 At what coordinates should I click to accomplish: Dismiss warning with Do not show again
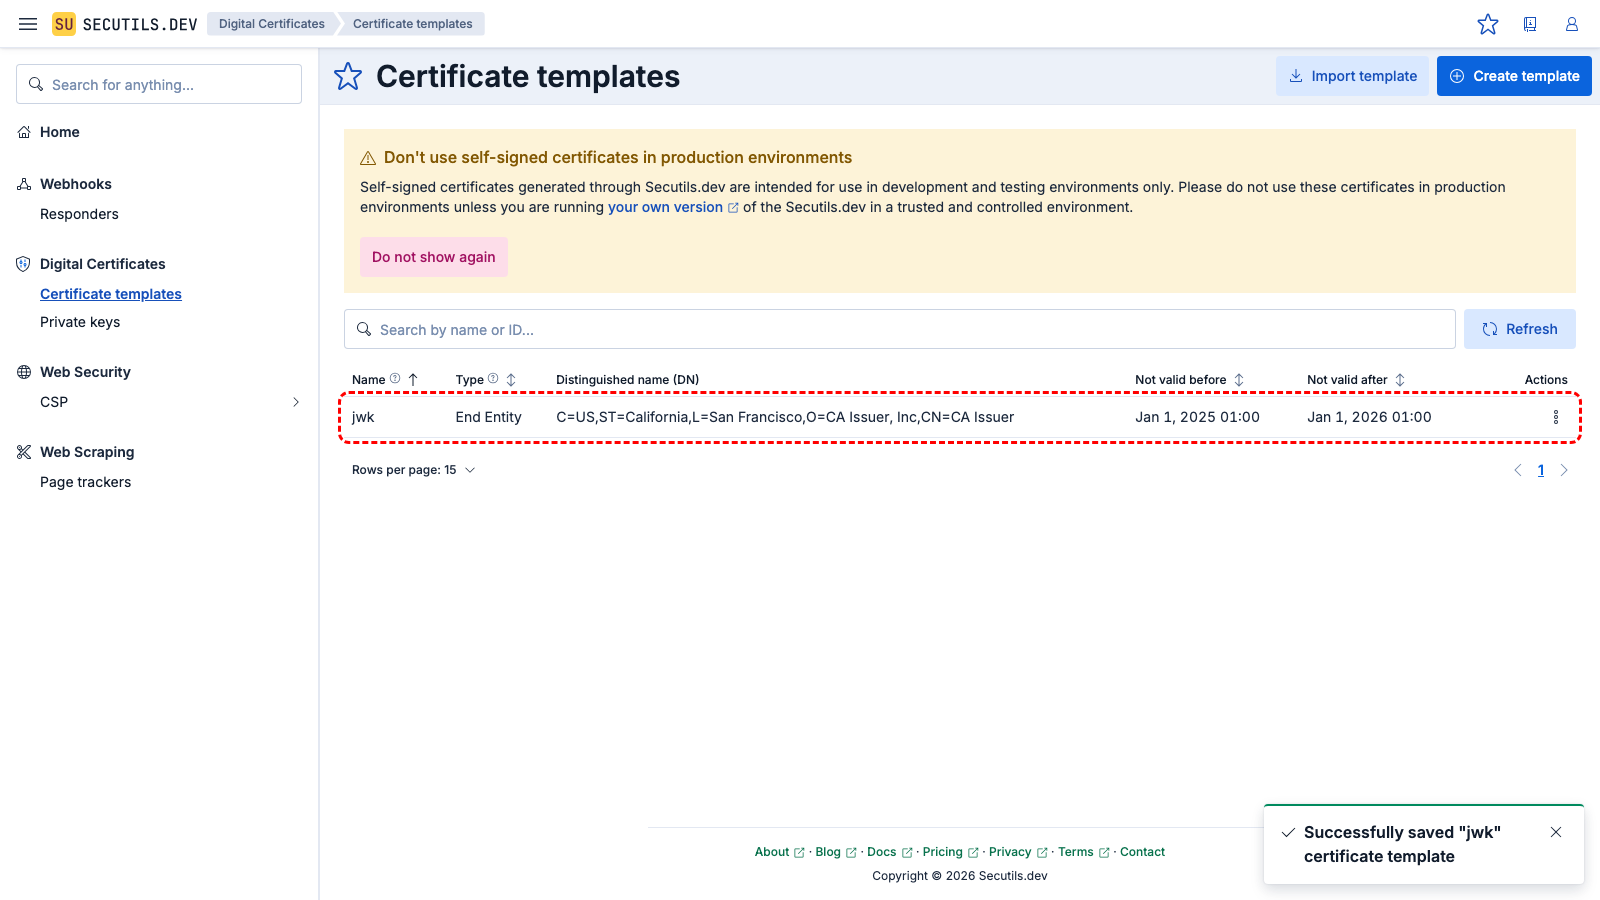(433, 257)
